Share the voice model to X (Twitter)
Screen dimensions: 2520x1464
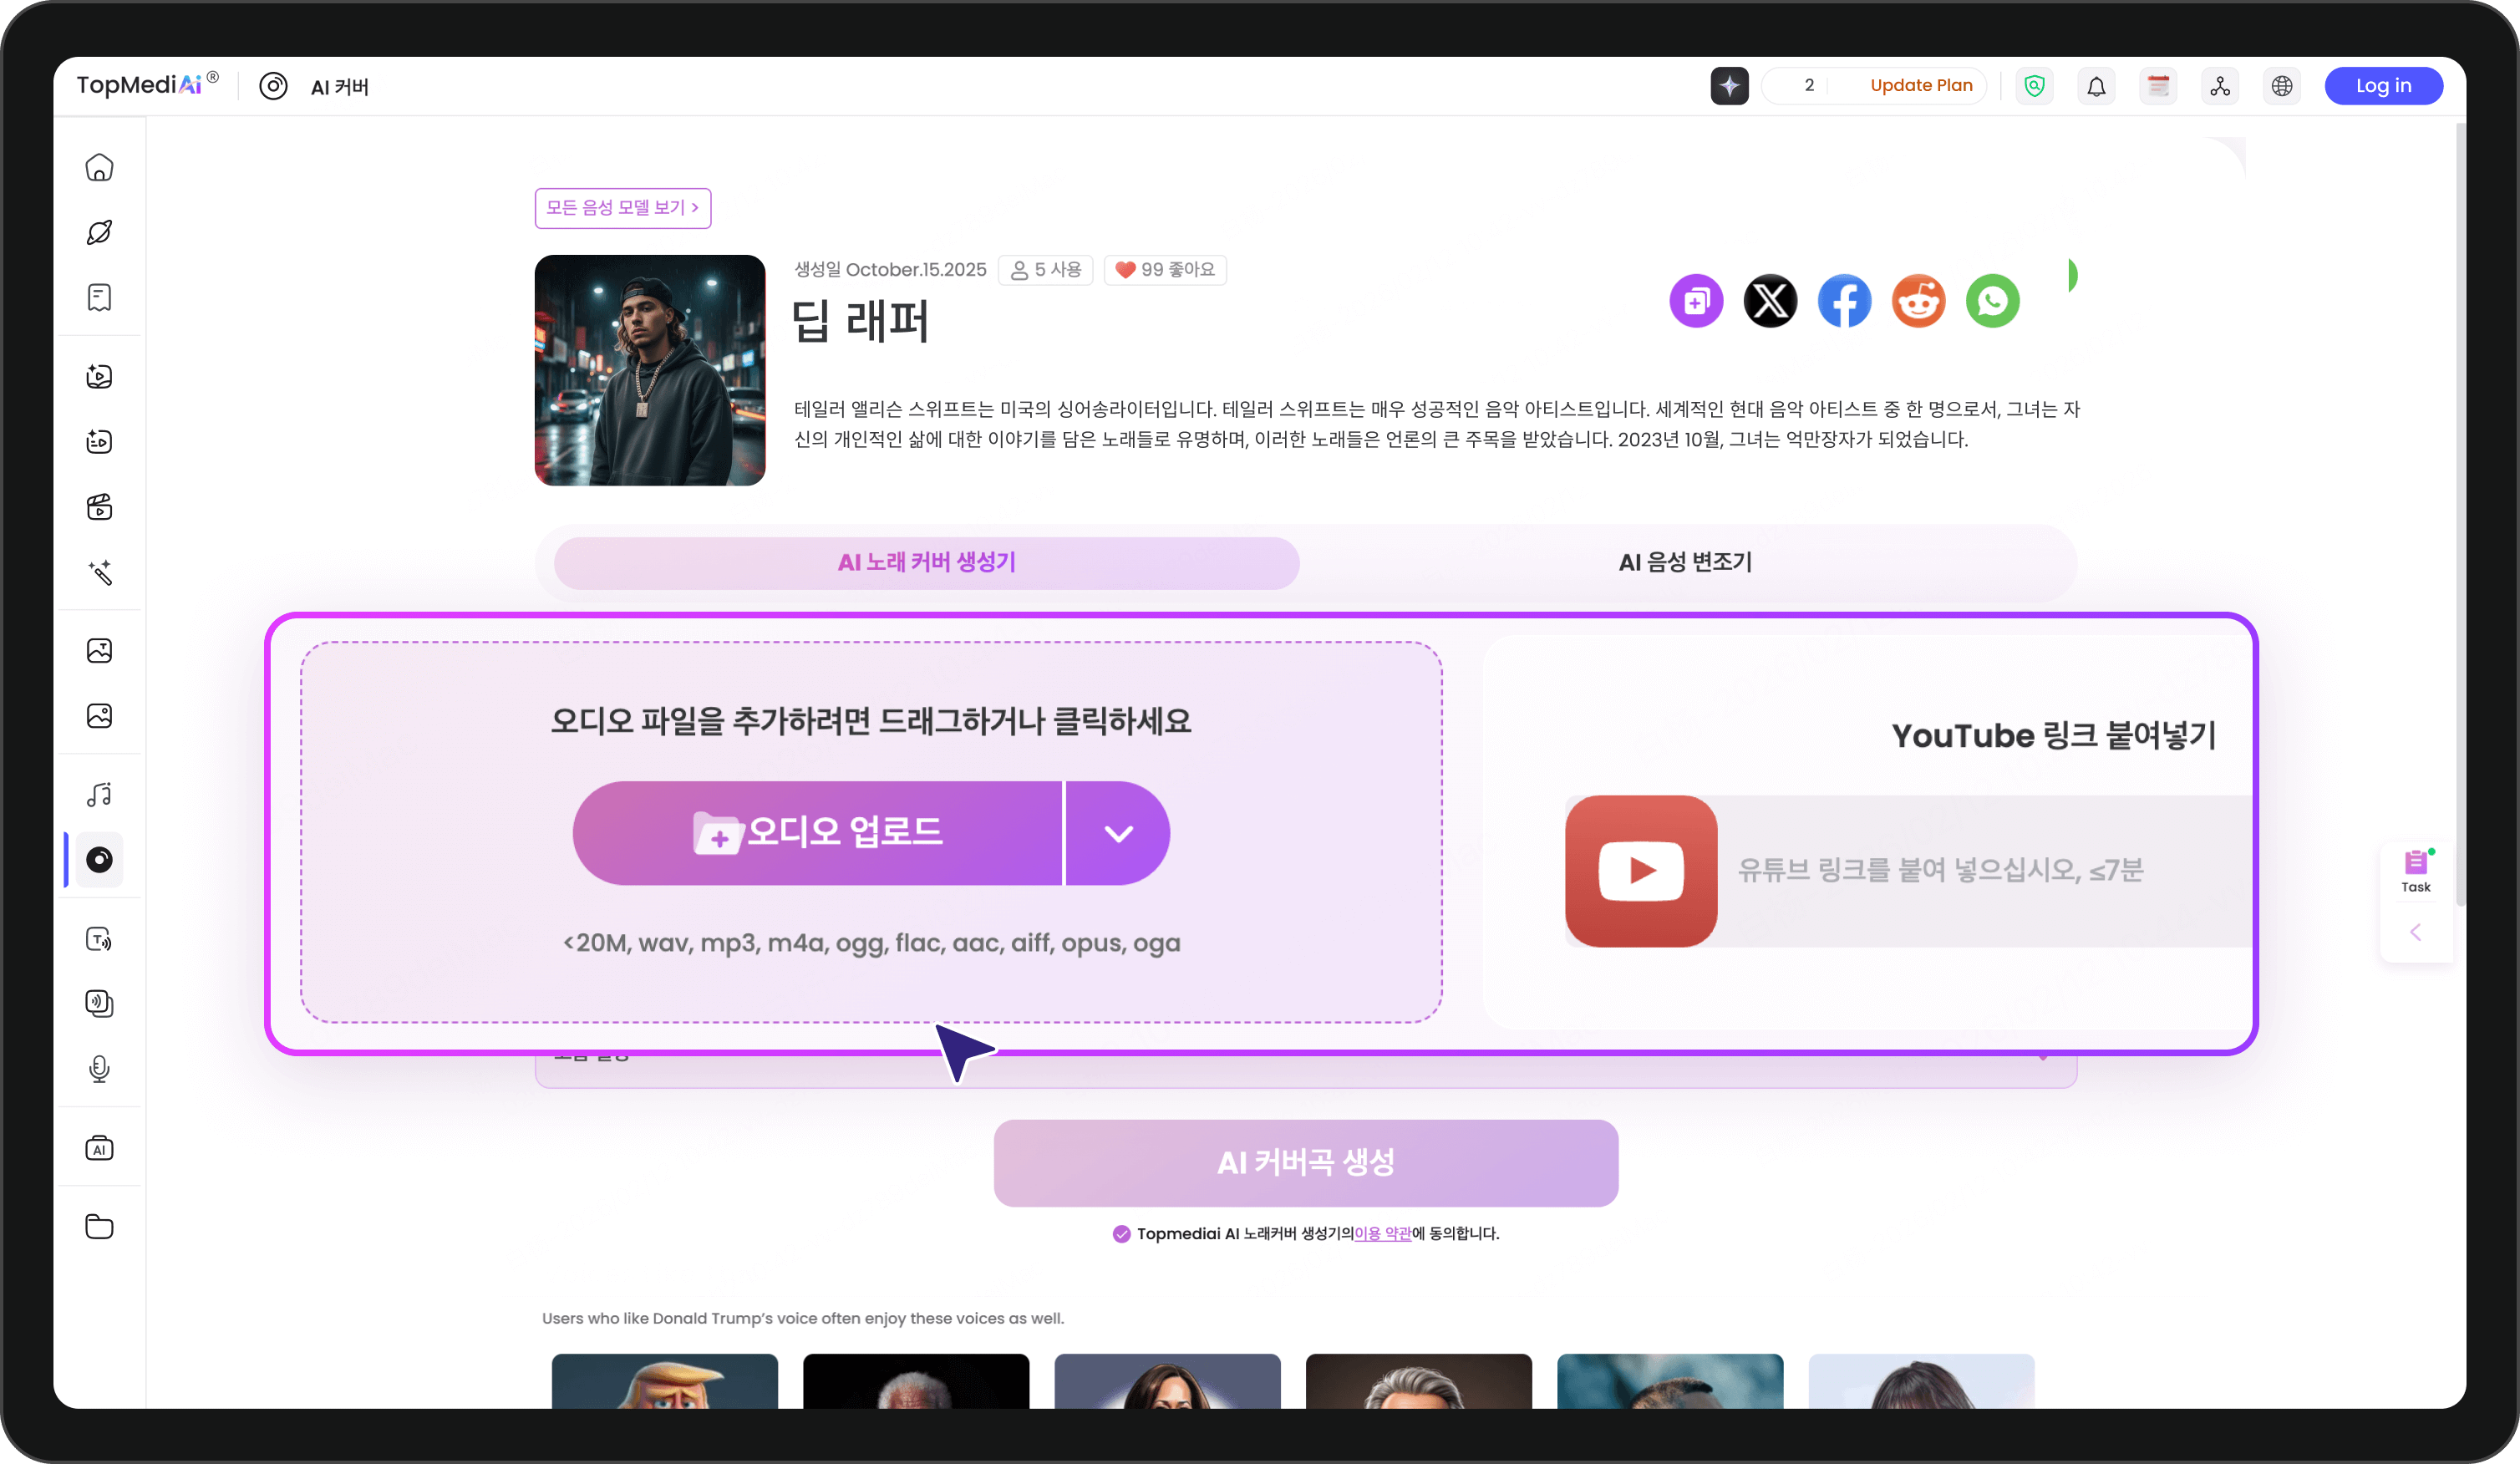point(1770,300)
